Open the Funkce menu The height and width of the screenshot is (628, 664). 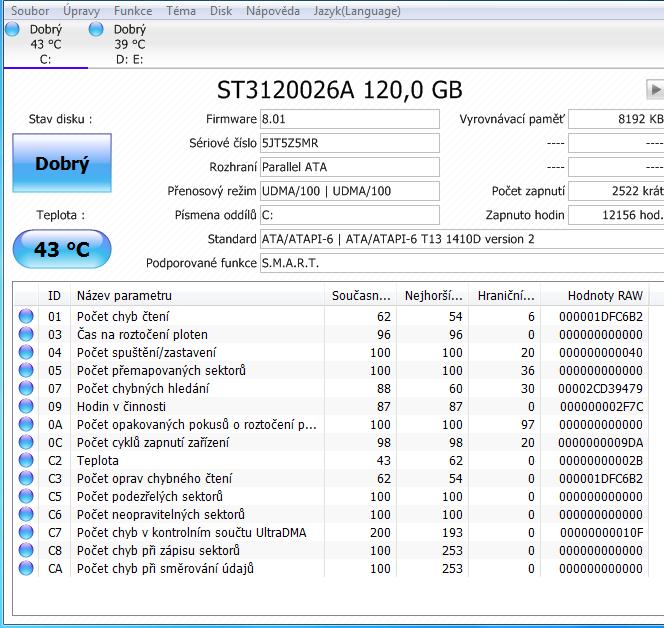[133, 11]
